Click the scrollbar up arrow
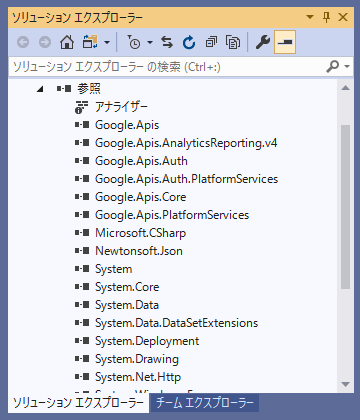The height and width of the screenshot is (420, 360). tap(346, 88)
